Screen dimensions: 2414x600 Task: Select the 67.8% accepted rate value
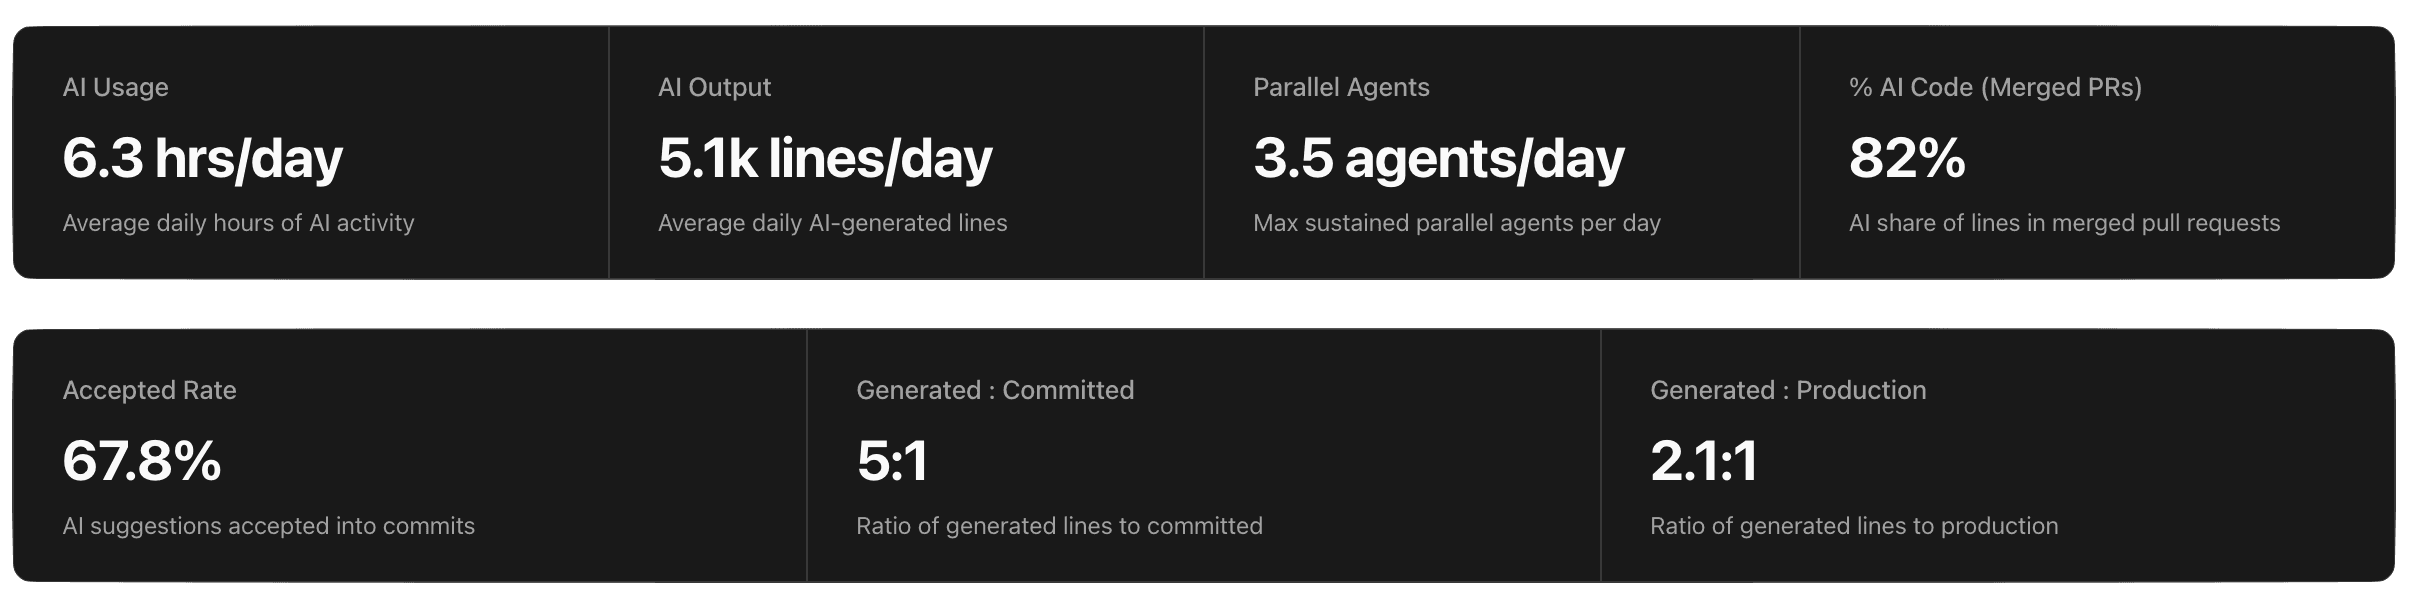[x=141, y=461]
